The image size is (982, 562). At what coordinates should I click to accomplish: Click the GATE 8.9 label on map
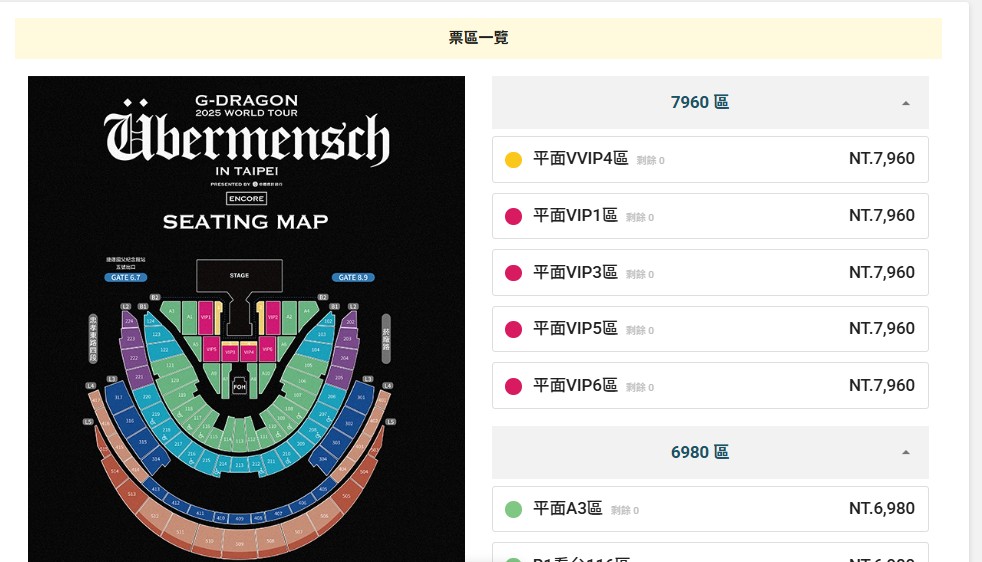coord(353,278)
